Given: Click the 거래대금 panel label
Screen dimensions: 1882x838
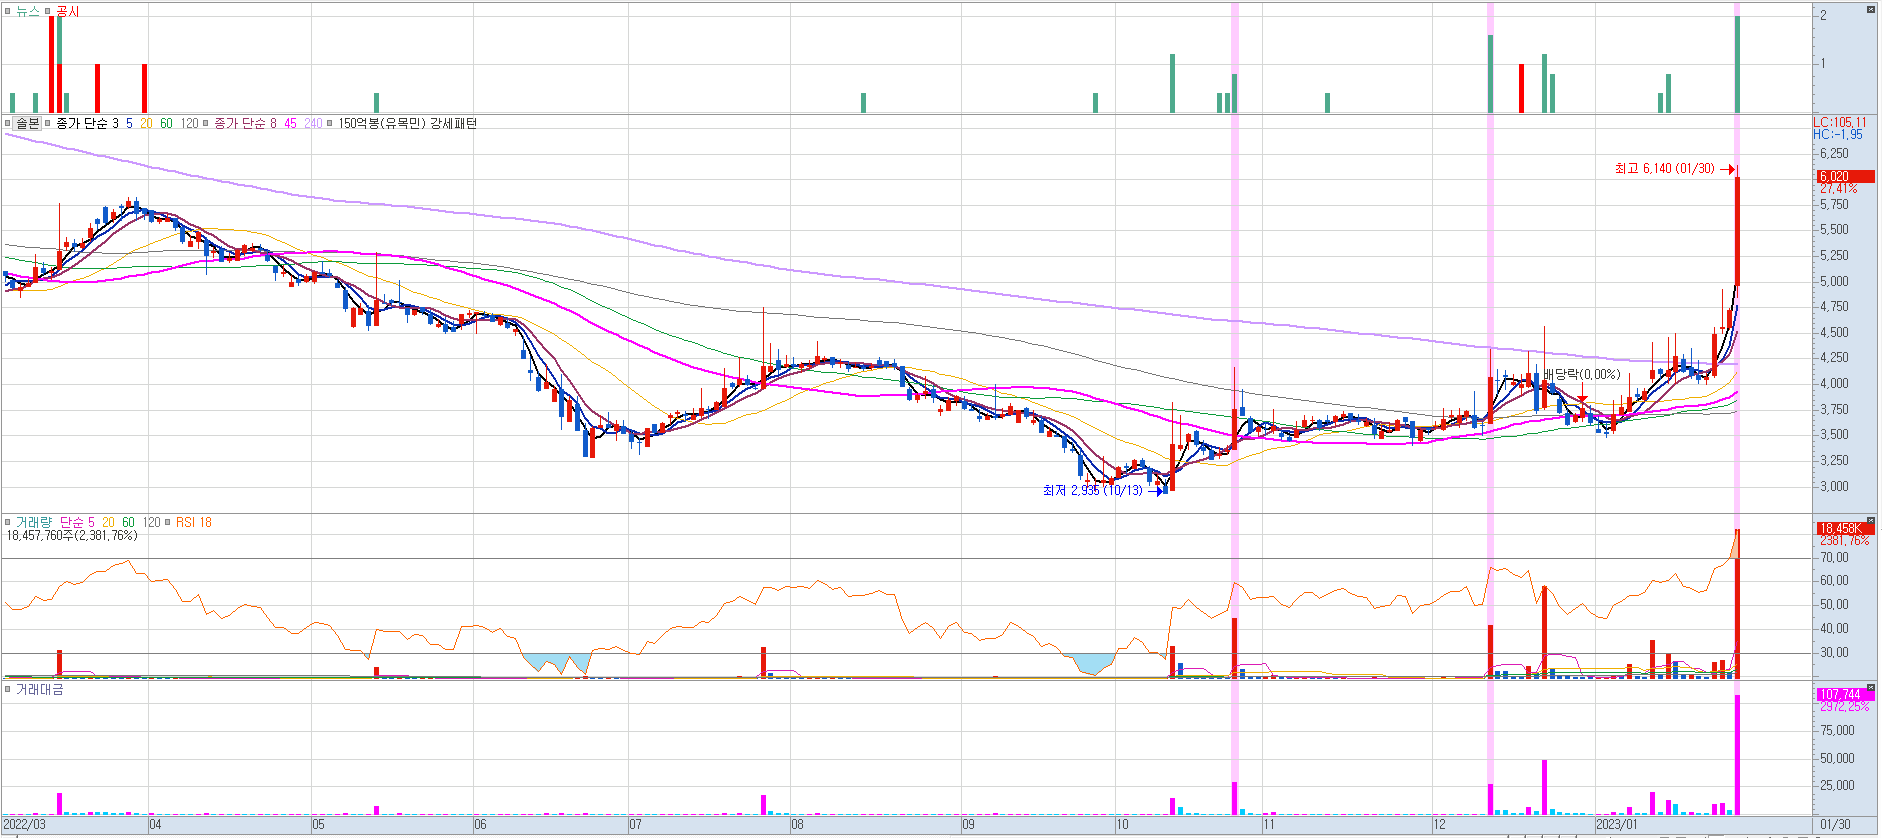Looking at the screenshot, I should [x=39, y=690].
